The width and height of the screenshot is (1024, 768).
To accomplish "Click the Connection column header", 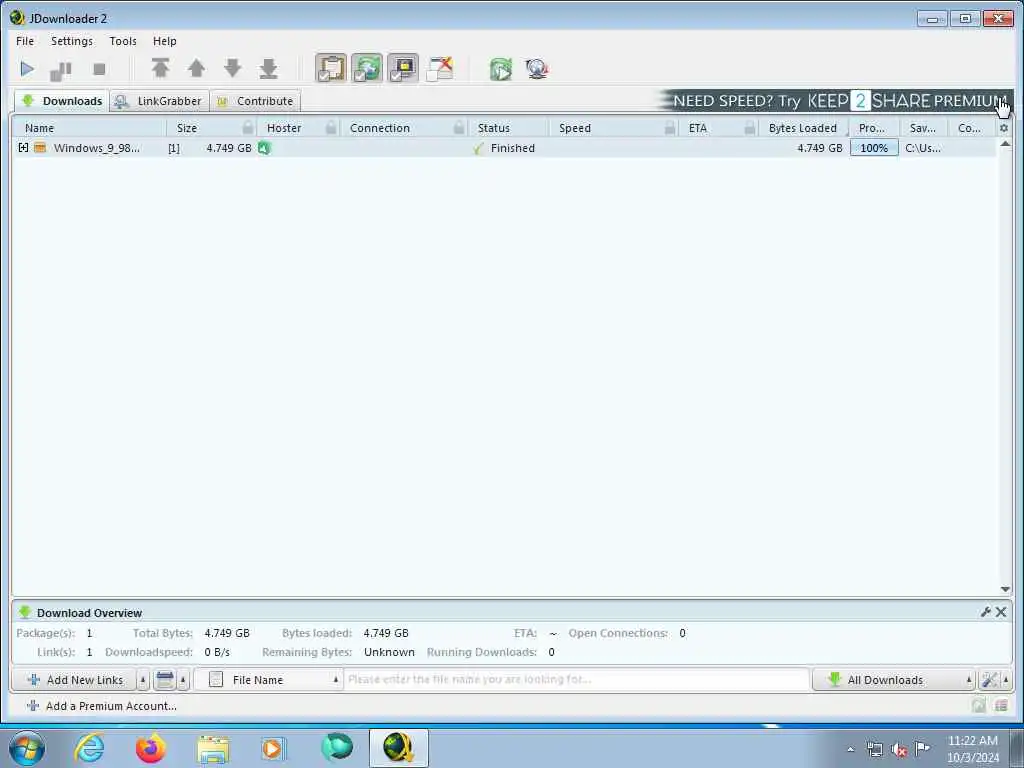I will (x=379, y=128).
